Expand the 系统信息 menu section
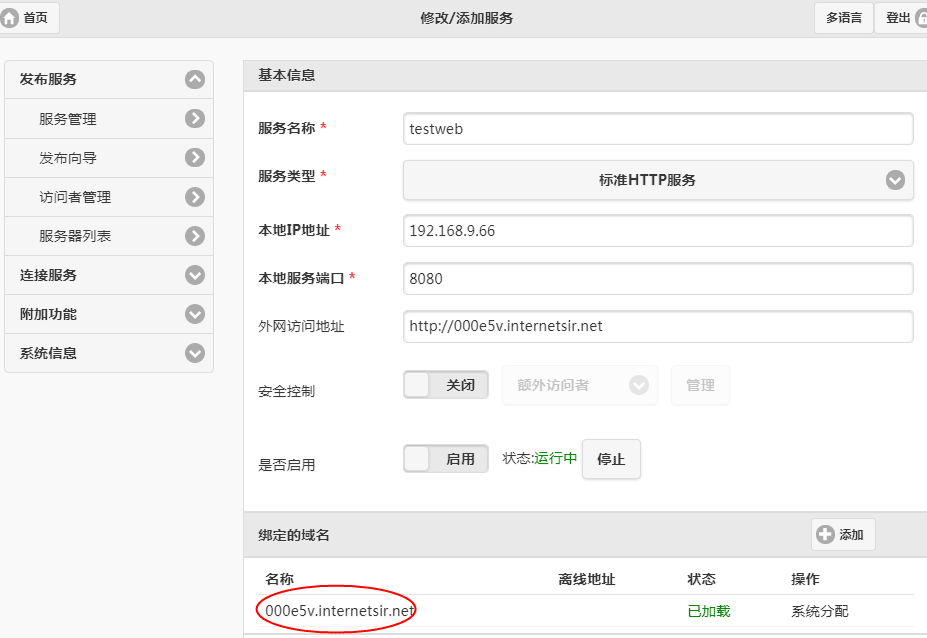This screenshot has height=638, width=927. [x=195, y=353]
